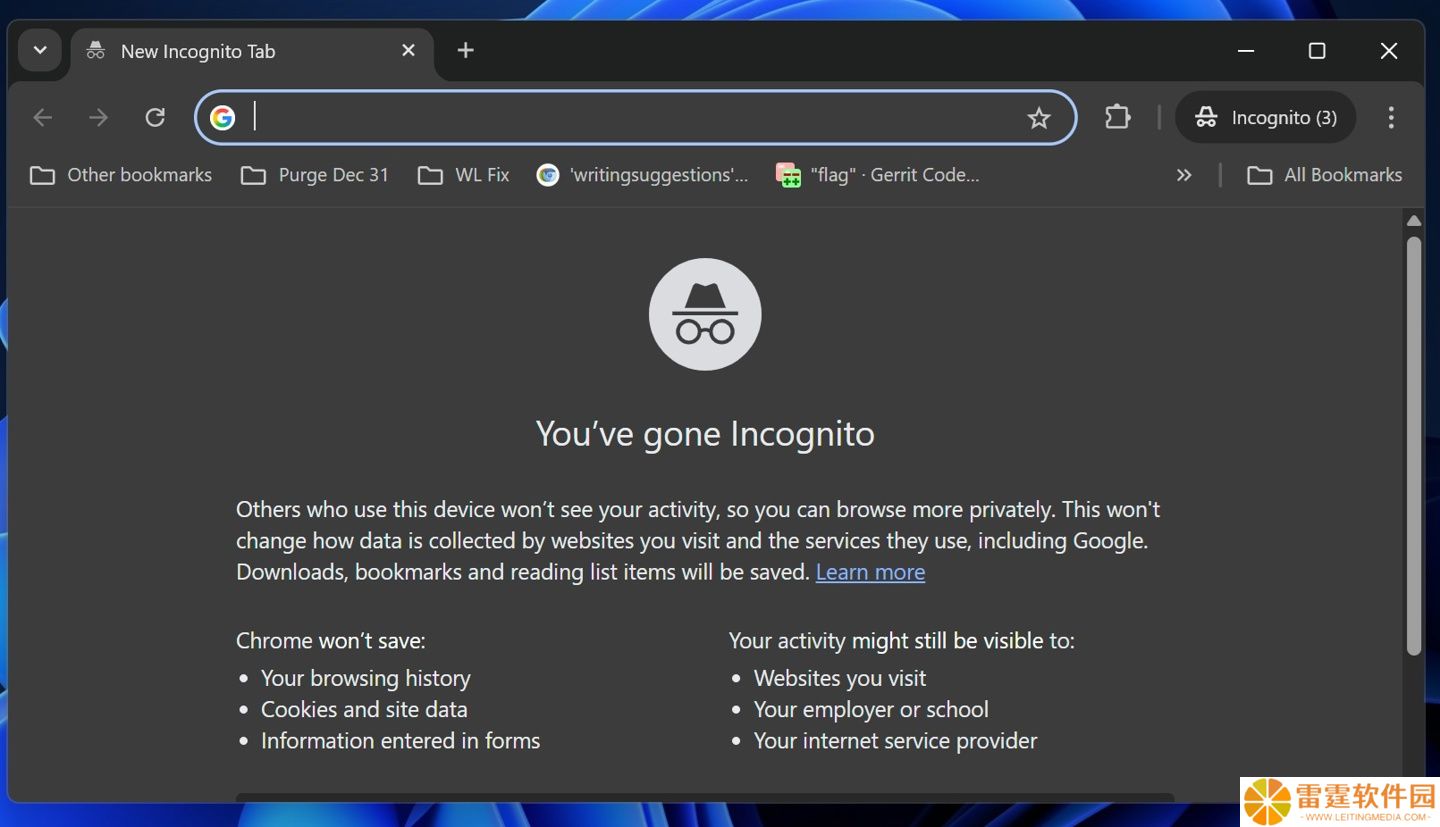Click "Information entered in forms" item
1440x827 pixels.
(401, 740)
